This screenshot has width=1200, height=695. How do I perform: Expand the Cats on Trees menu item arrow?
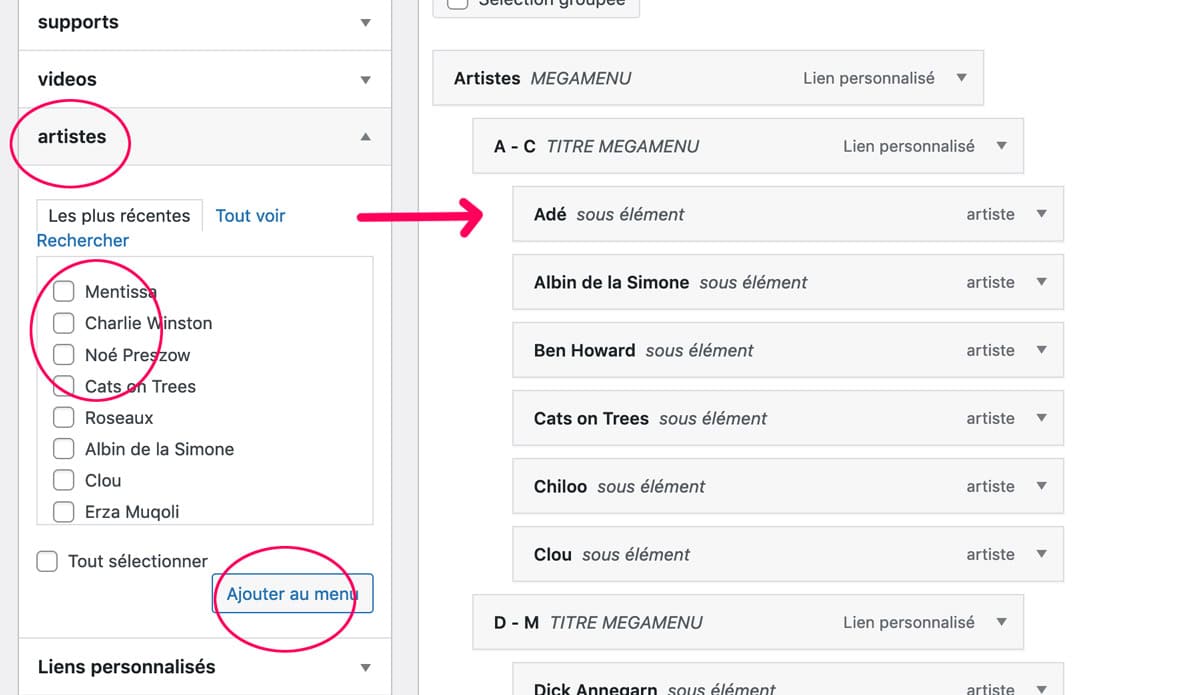click(x=1041, y=418)
